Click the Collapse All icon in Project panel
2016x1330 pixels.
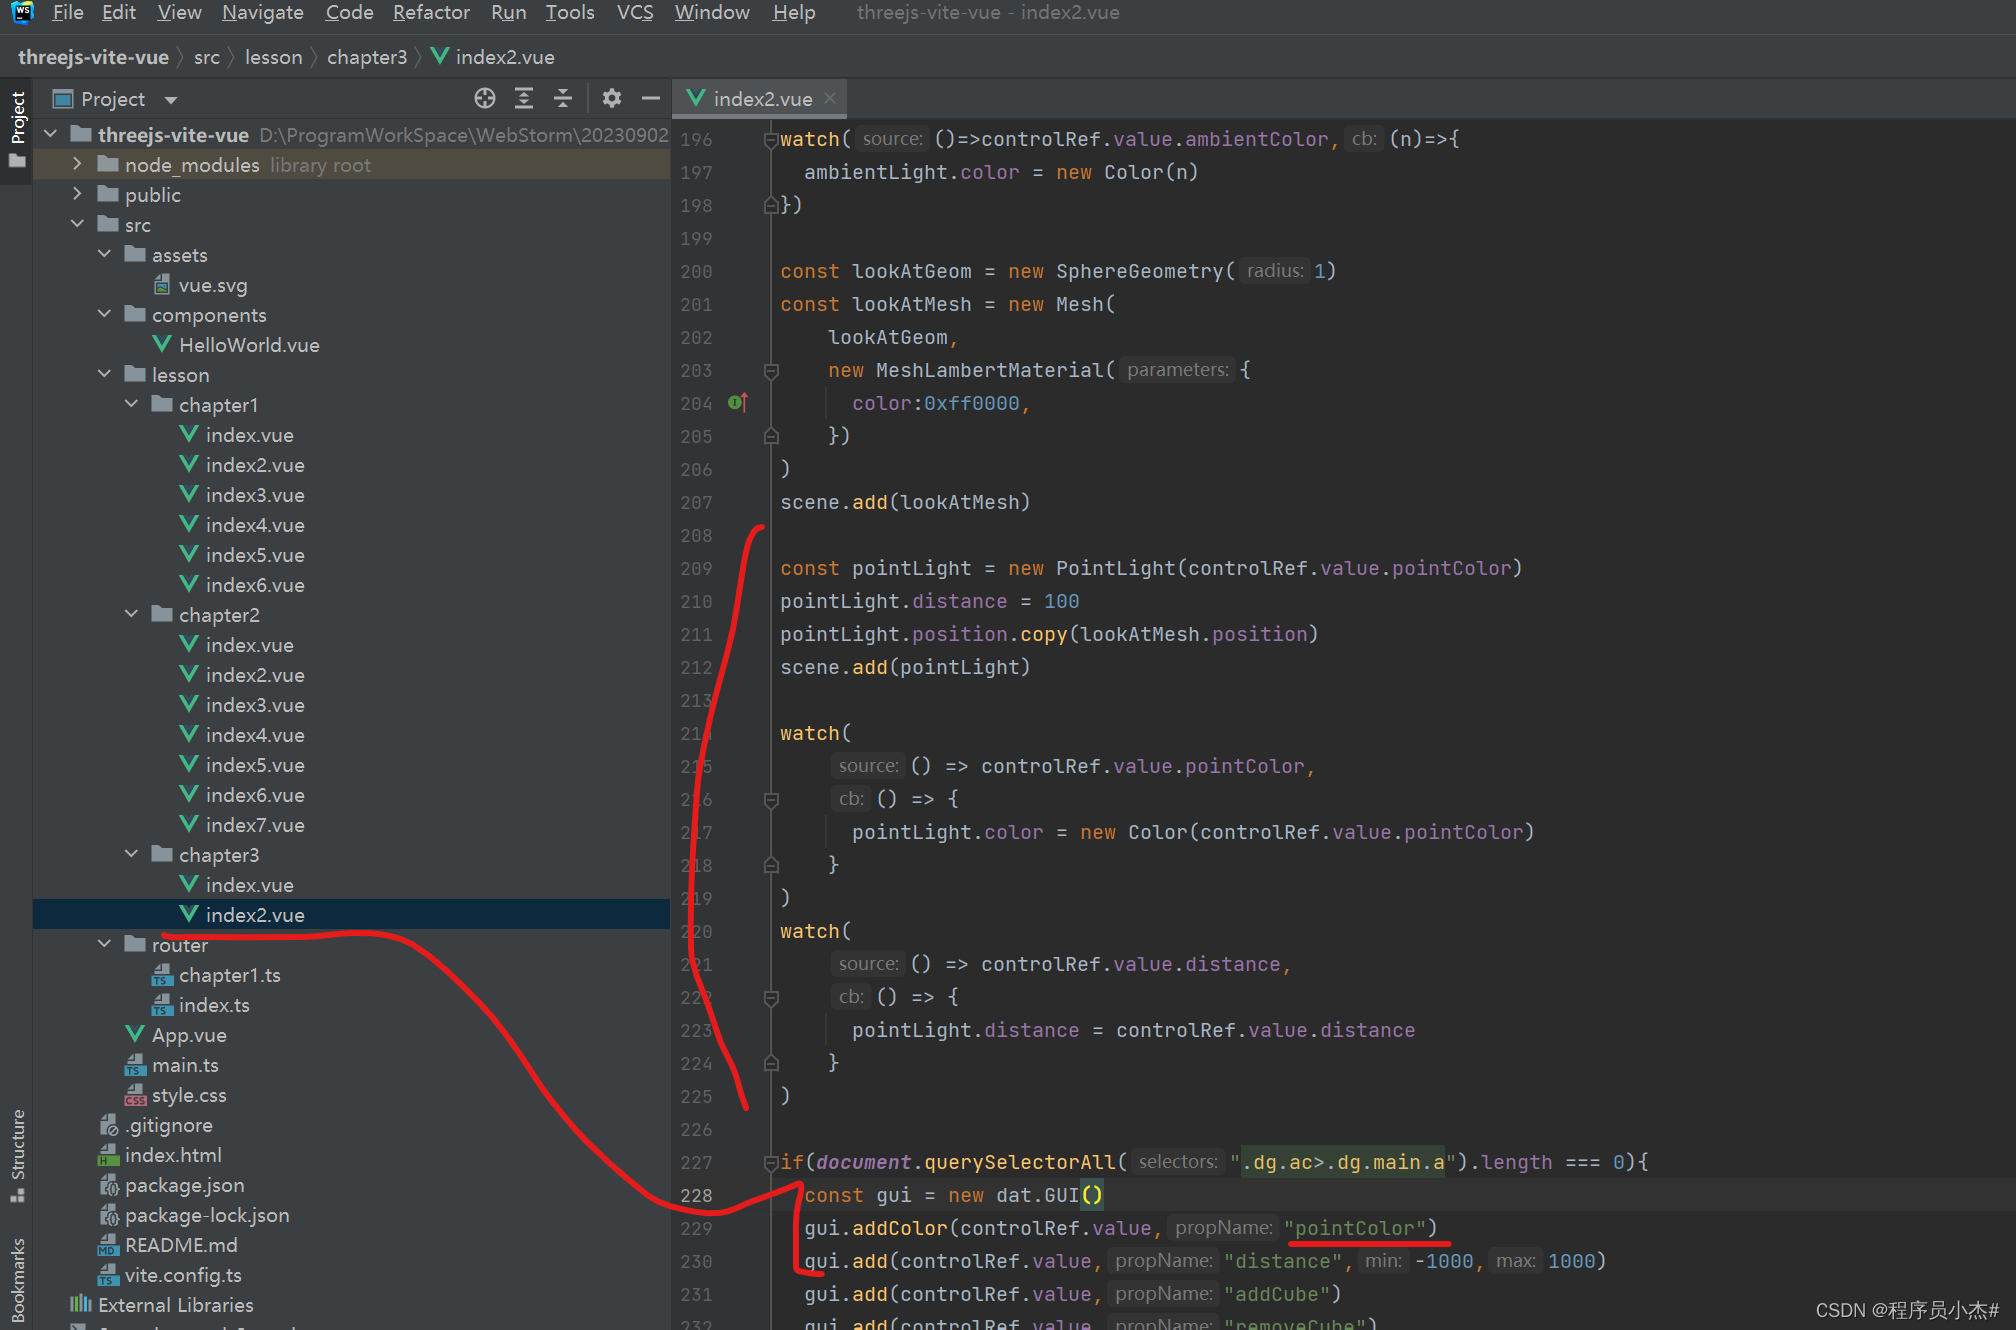tap(563, 98)
